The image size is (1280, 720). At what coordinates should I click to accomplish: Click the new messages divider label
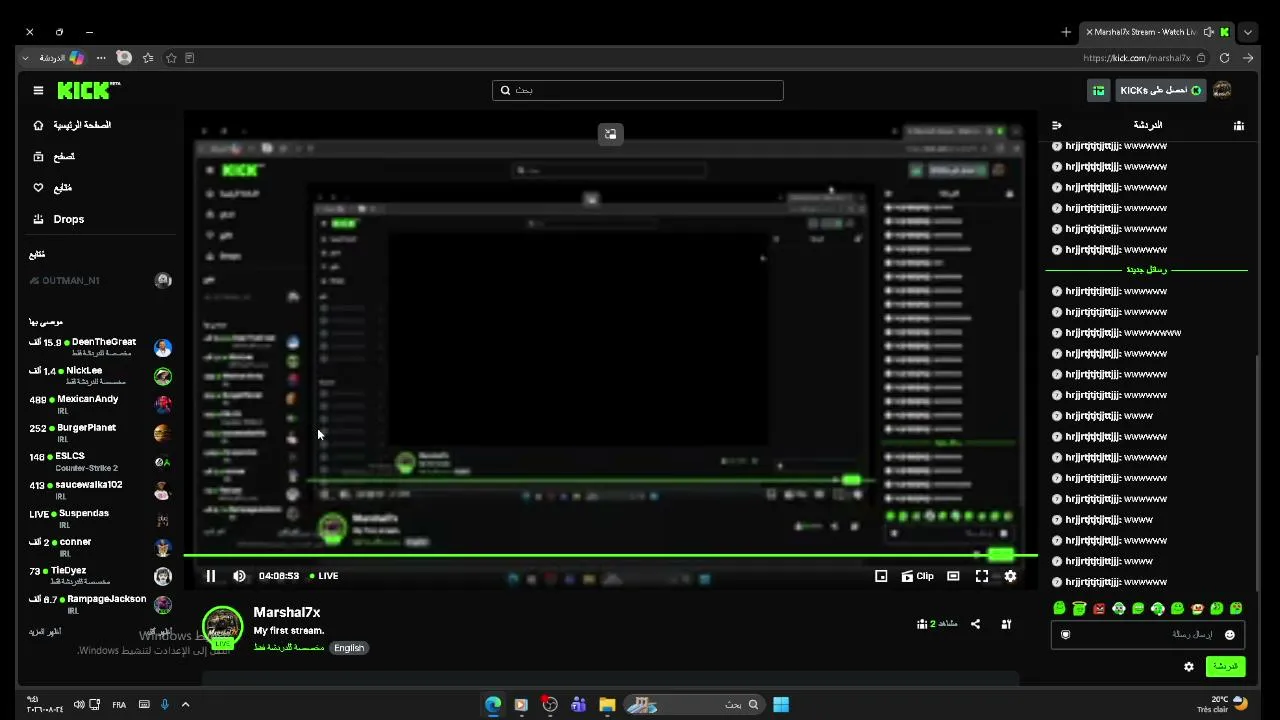pyautogui.click(x=1147, y=270)
